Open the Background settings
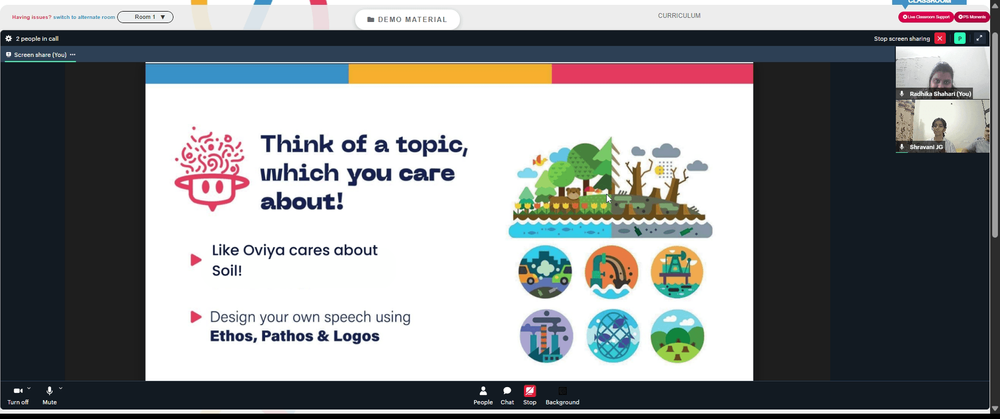Viewport: 1000px width, 419px height. coord(562,395)
